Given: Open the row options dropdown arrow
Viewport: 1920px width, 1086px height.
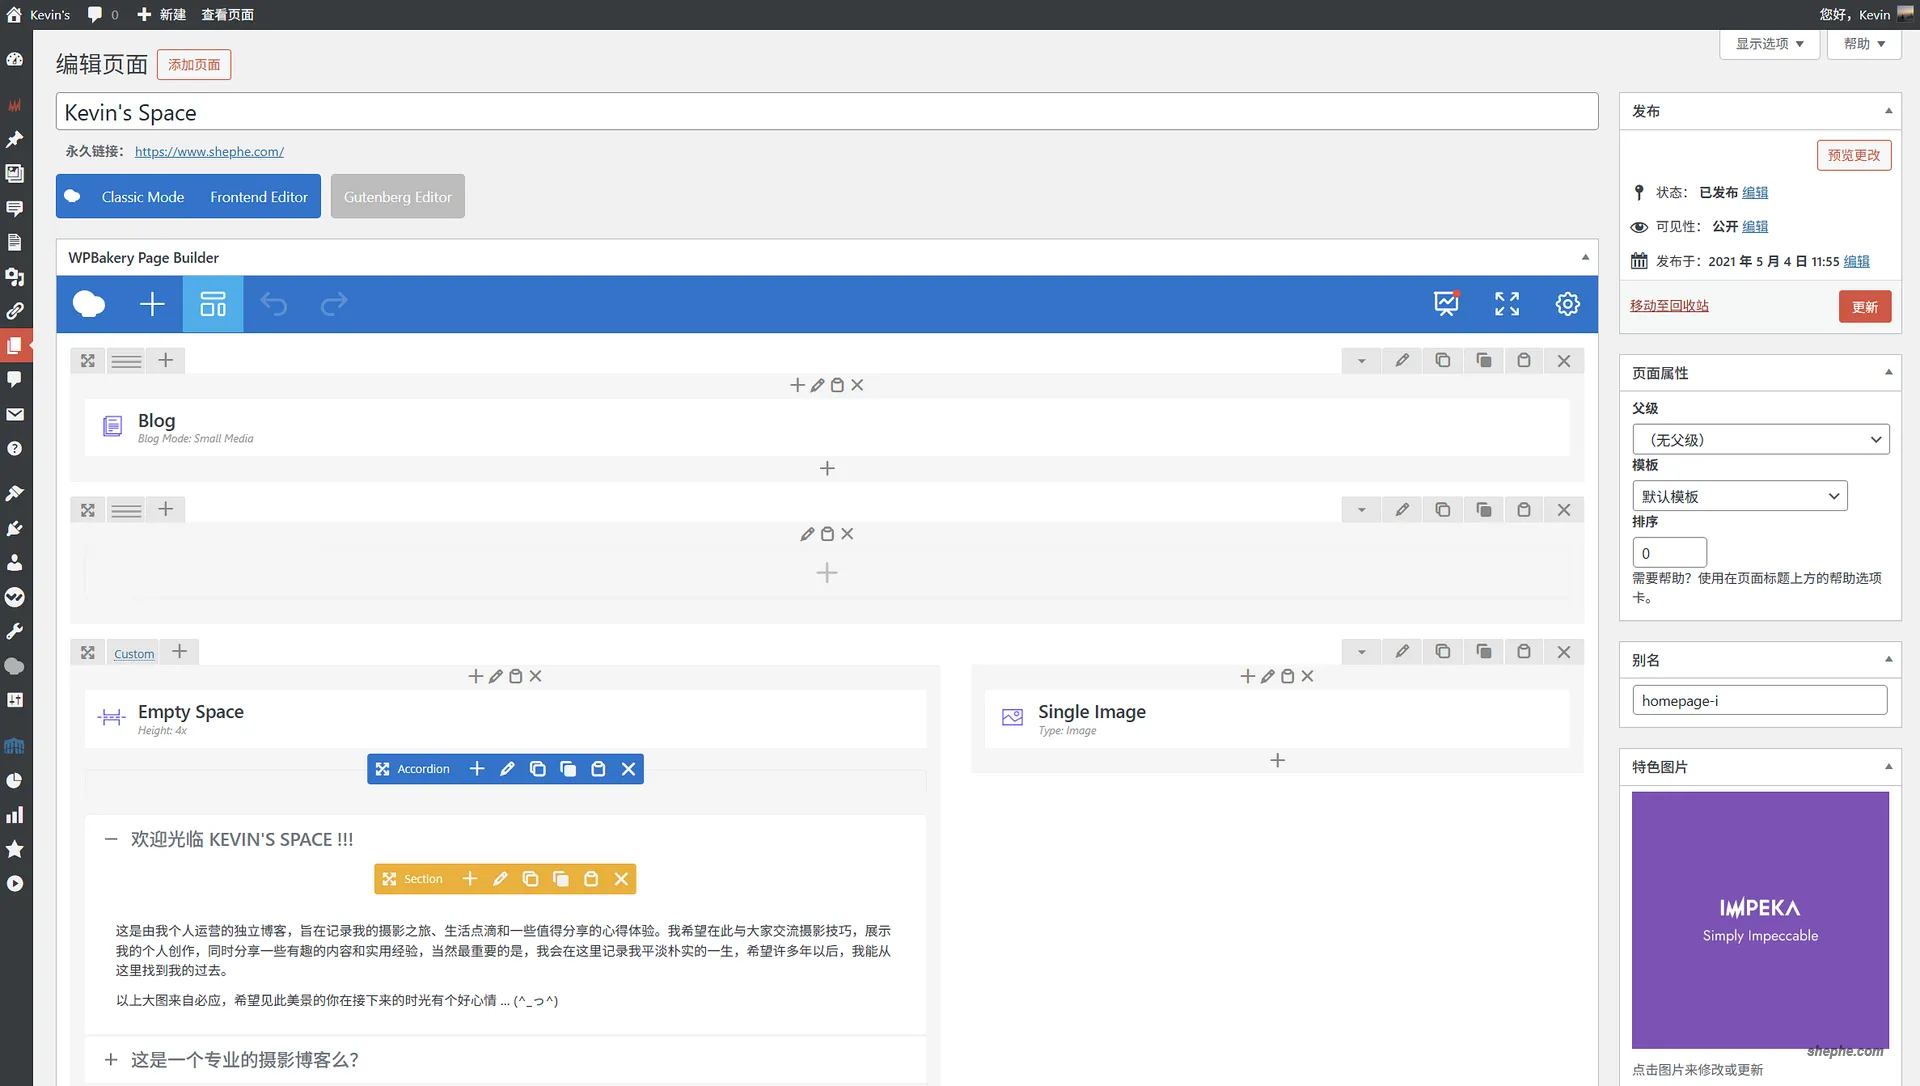Looking at the screenshot, I should coord(1361,651).
